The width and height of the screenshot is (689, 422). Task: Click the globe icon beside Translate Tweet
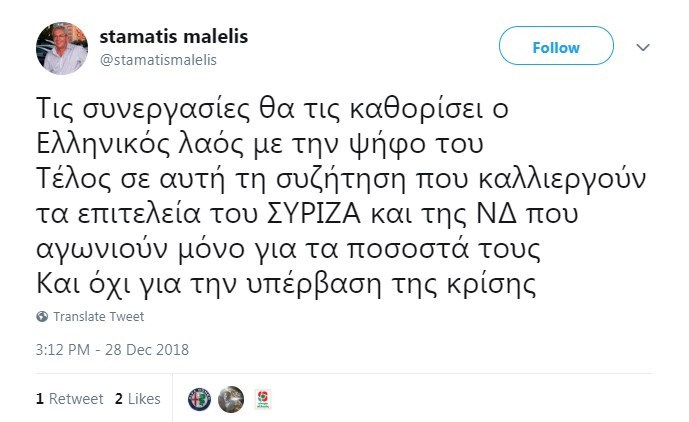(42, 316)
